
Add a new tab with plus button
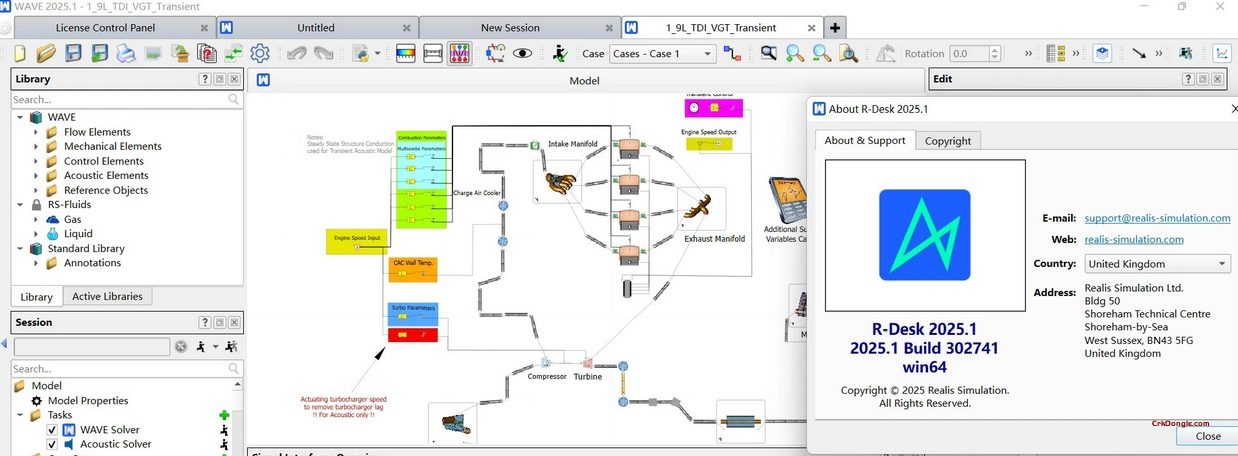836,27
